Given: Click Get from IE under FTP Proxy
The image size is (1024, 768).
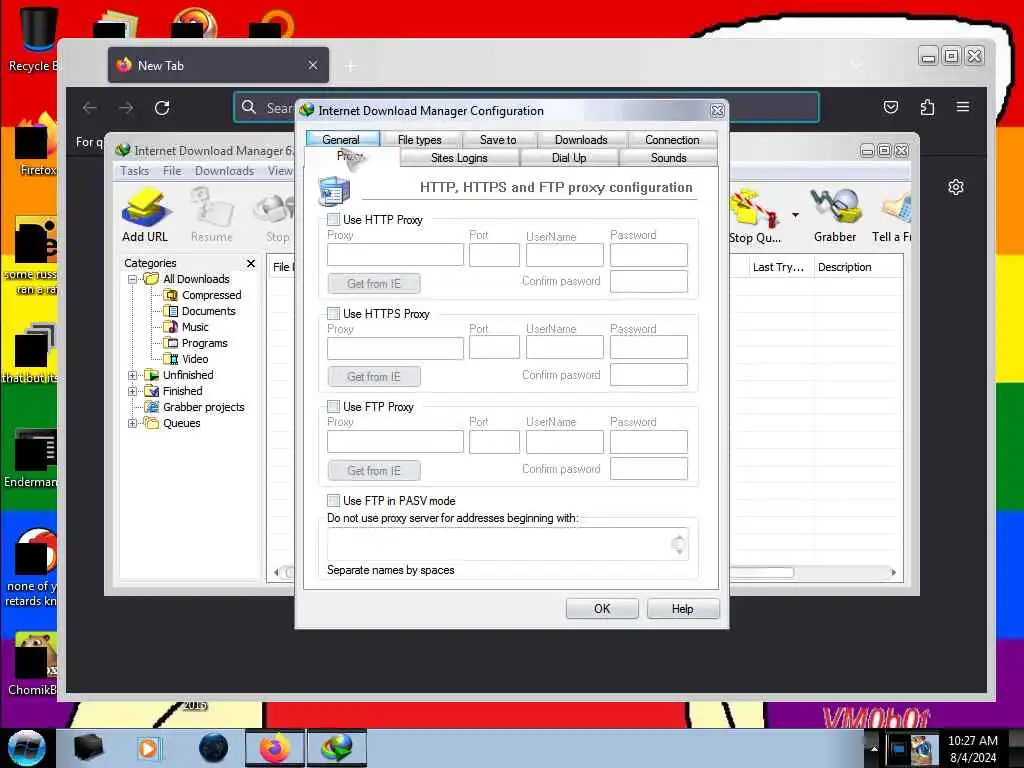Looking at the screenshot, I should point(374,470).
